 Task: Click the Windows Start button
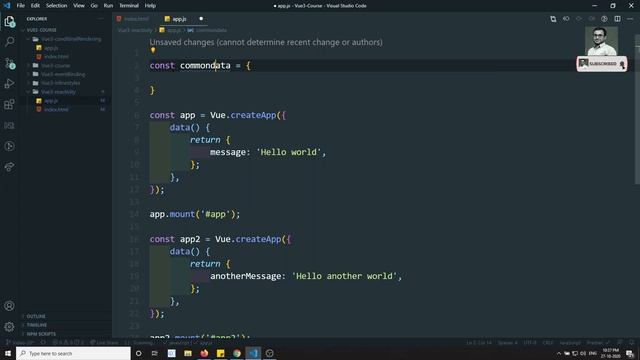(8, 353)
